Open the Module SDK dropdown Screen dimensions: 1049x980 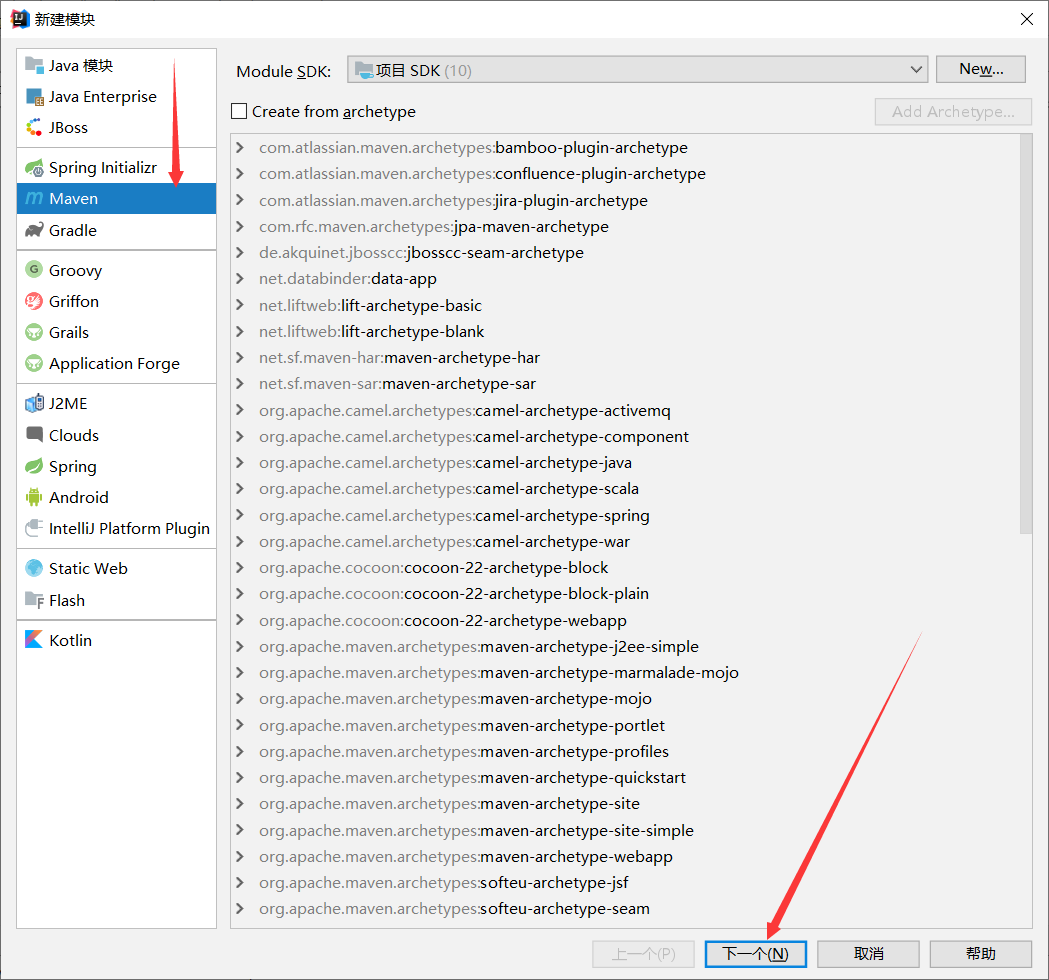pos(637,70)
